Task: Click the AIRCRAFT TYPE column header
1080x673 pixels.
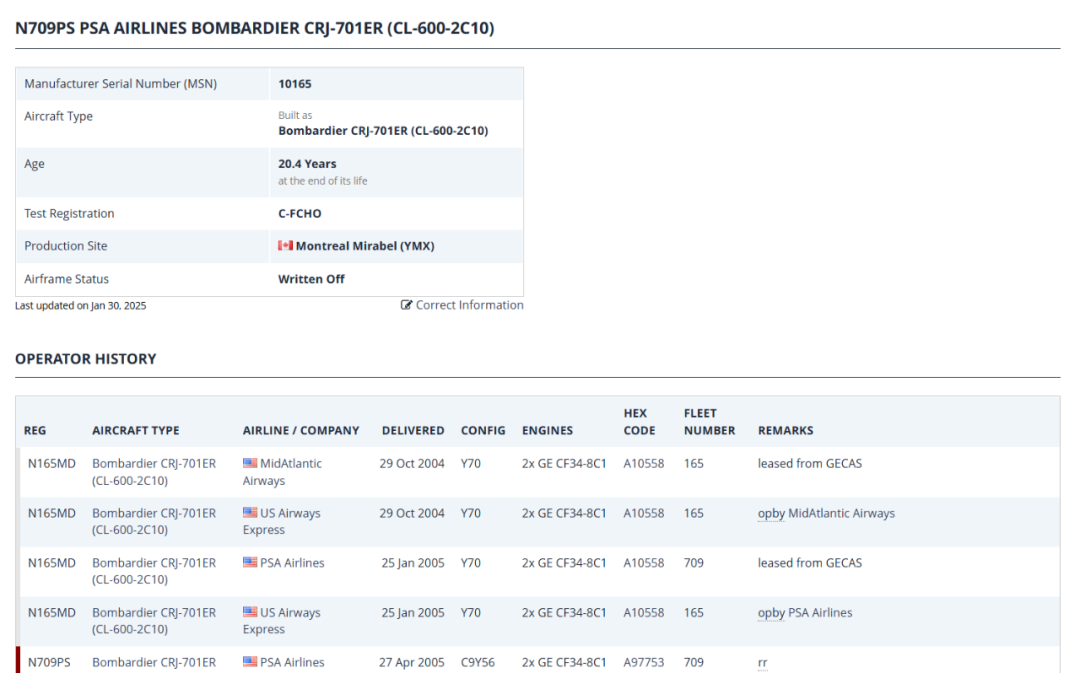Action: tap(136, 431)
